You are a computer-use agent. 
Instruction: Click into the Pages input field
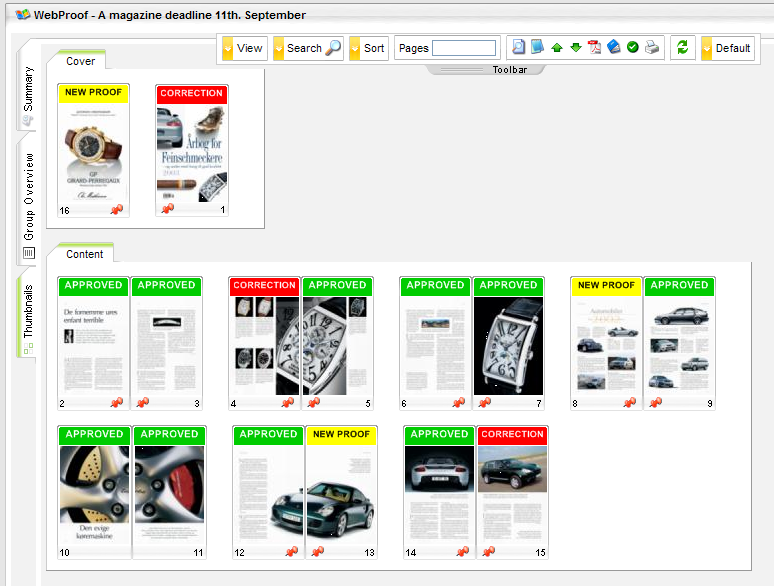click(x=463, y=48)
